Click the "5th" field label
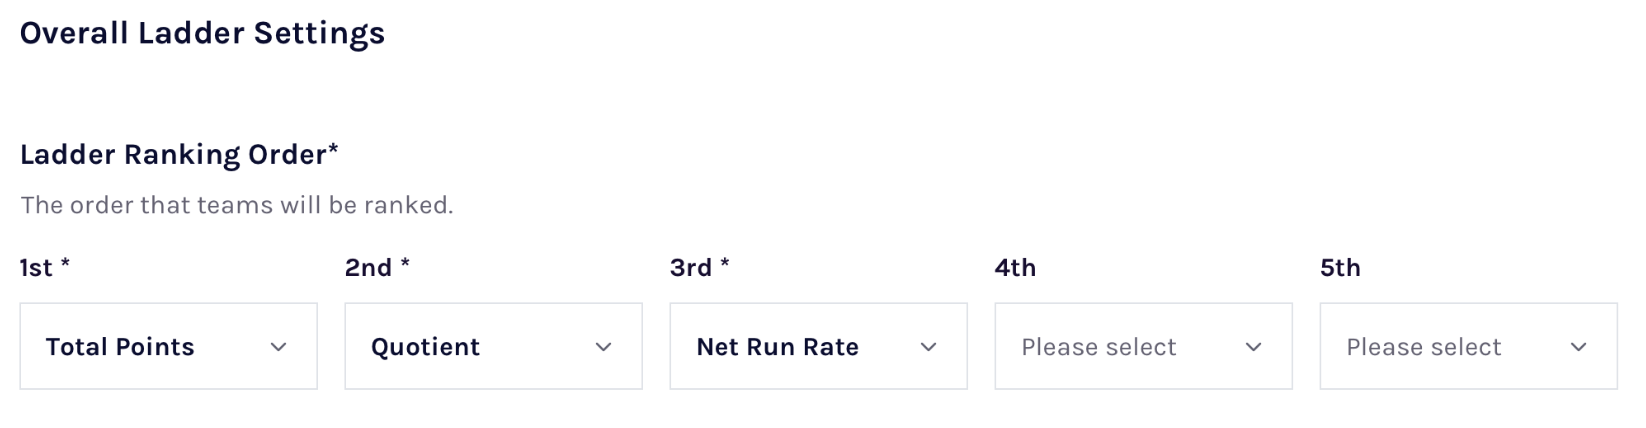Image resolution: width=1646 pixels, height=428 pixels. point(1340,268)
